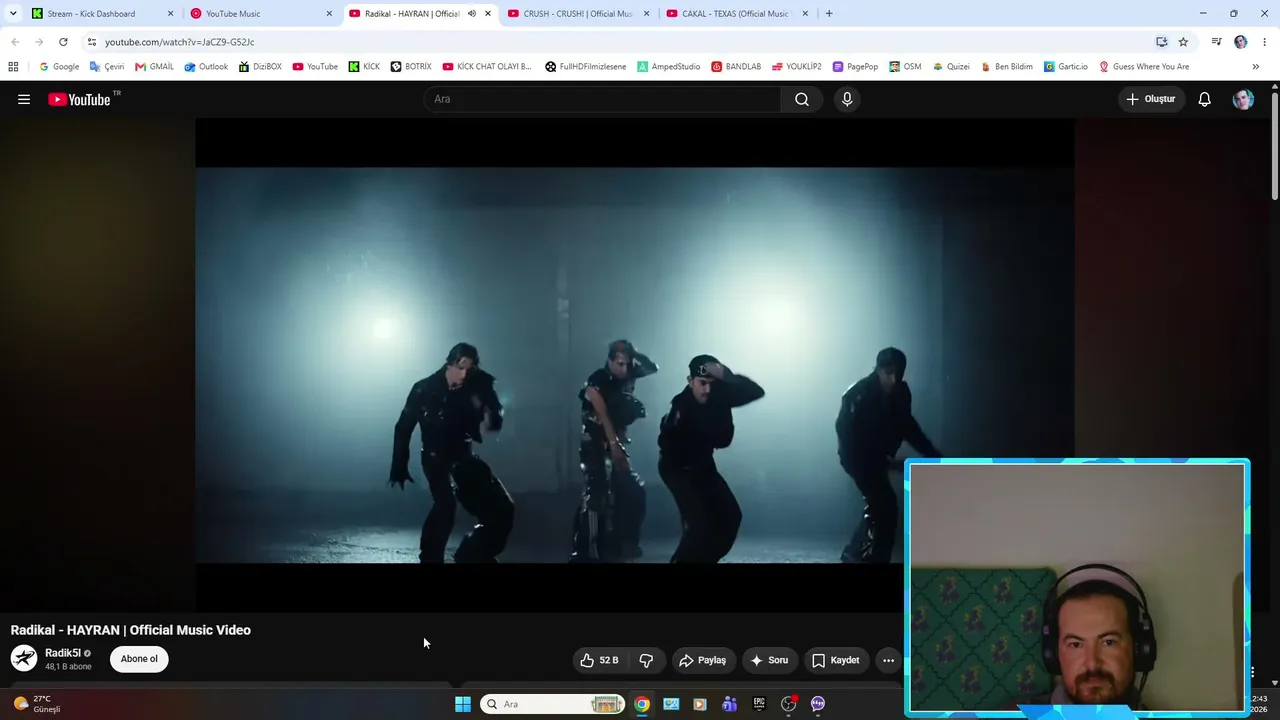The width and height of the screenshot is (1280, 720).
Task: Click the video title "Radikal - HAYRAN | Official Music Video"
Action: (131, 630)
